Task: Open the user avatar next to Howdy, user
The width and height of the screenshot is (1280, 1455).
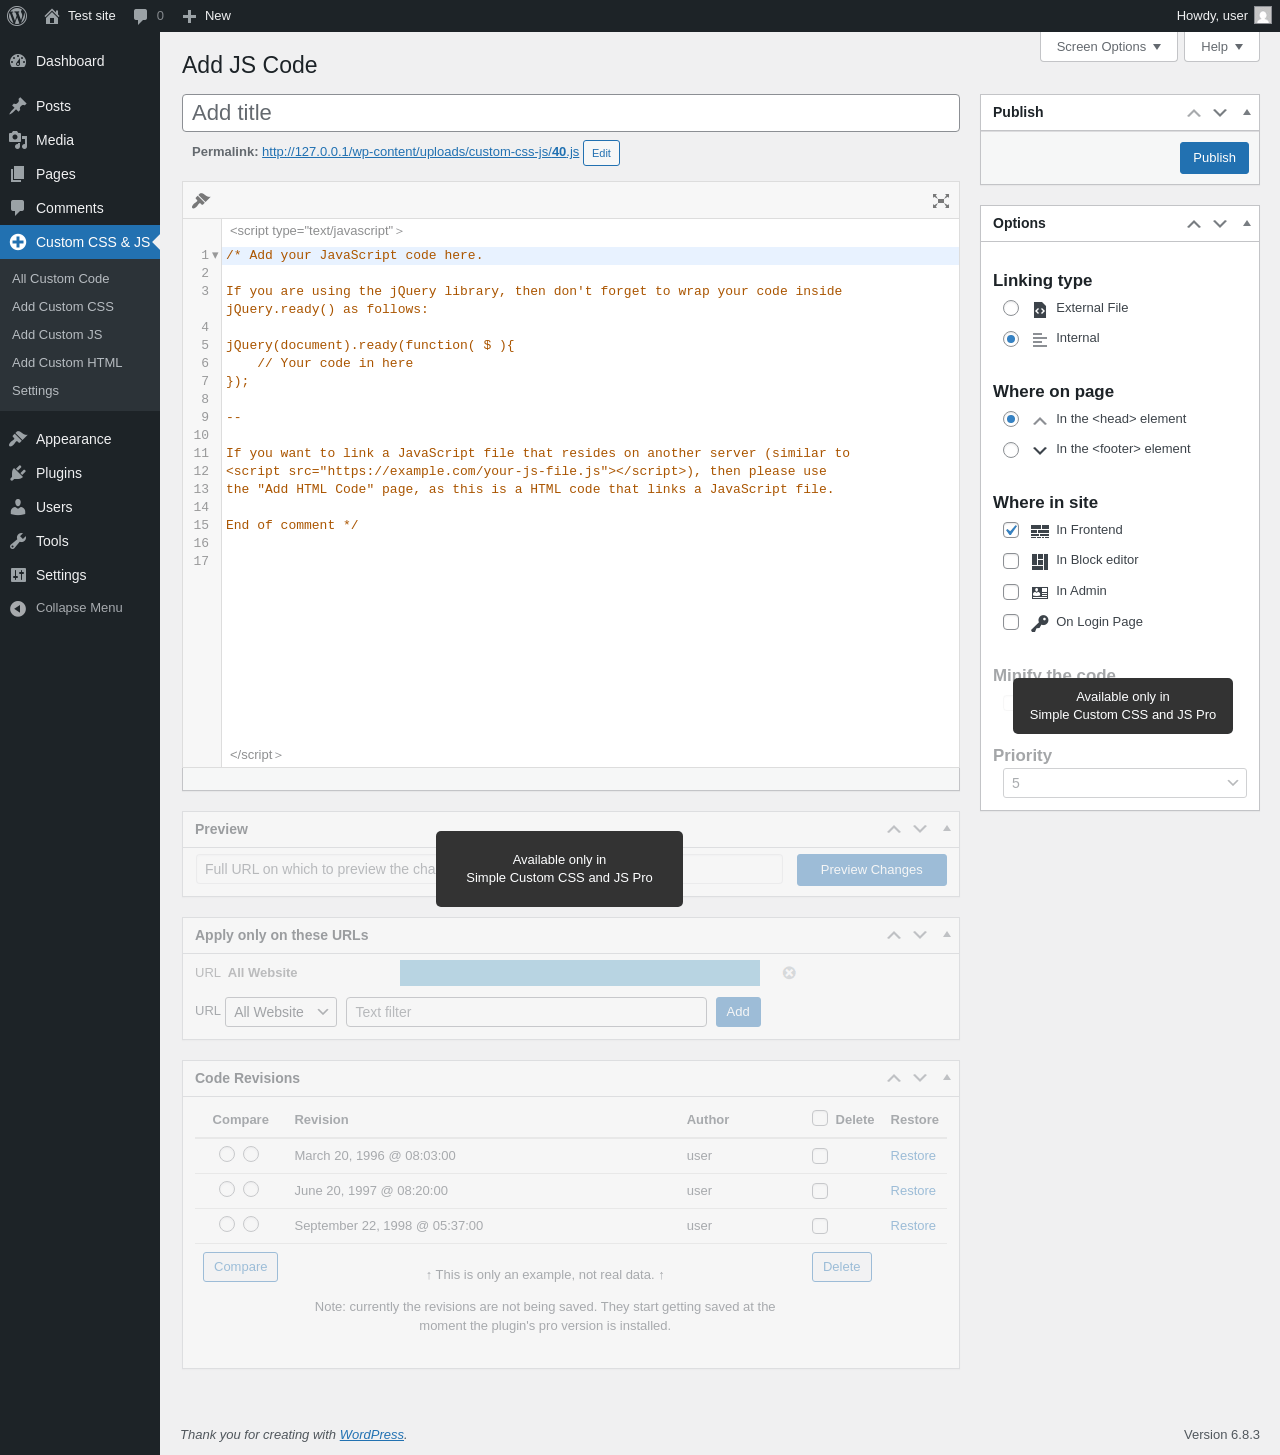Action: (1263, 16)
